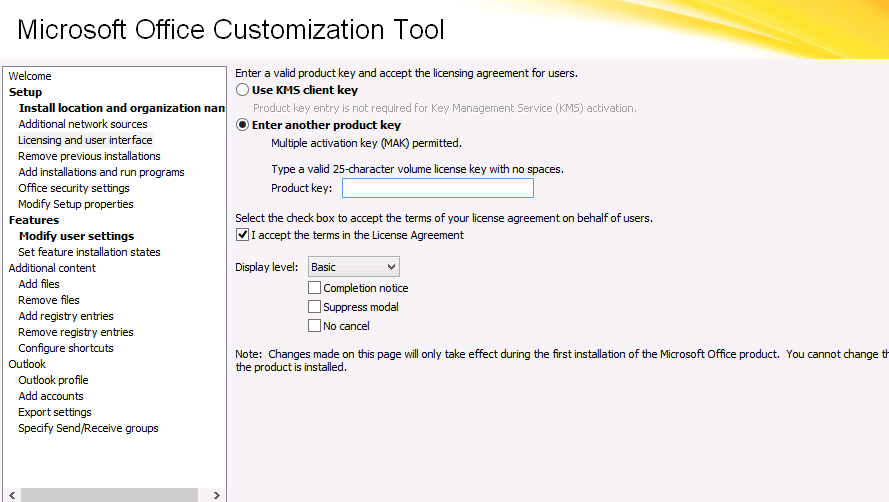Select Licensing and user interface item

pos(85,140)
